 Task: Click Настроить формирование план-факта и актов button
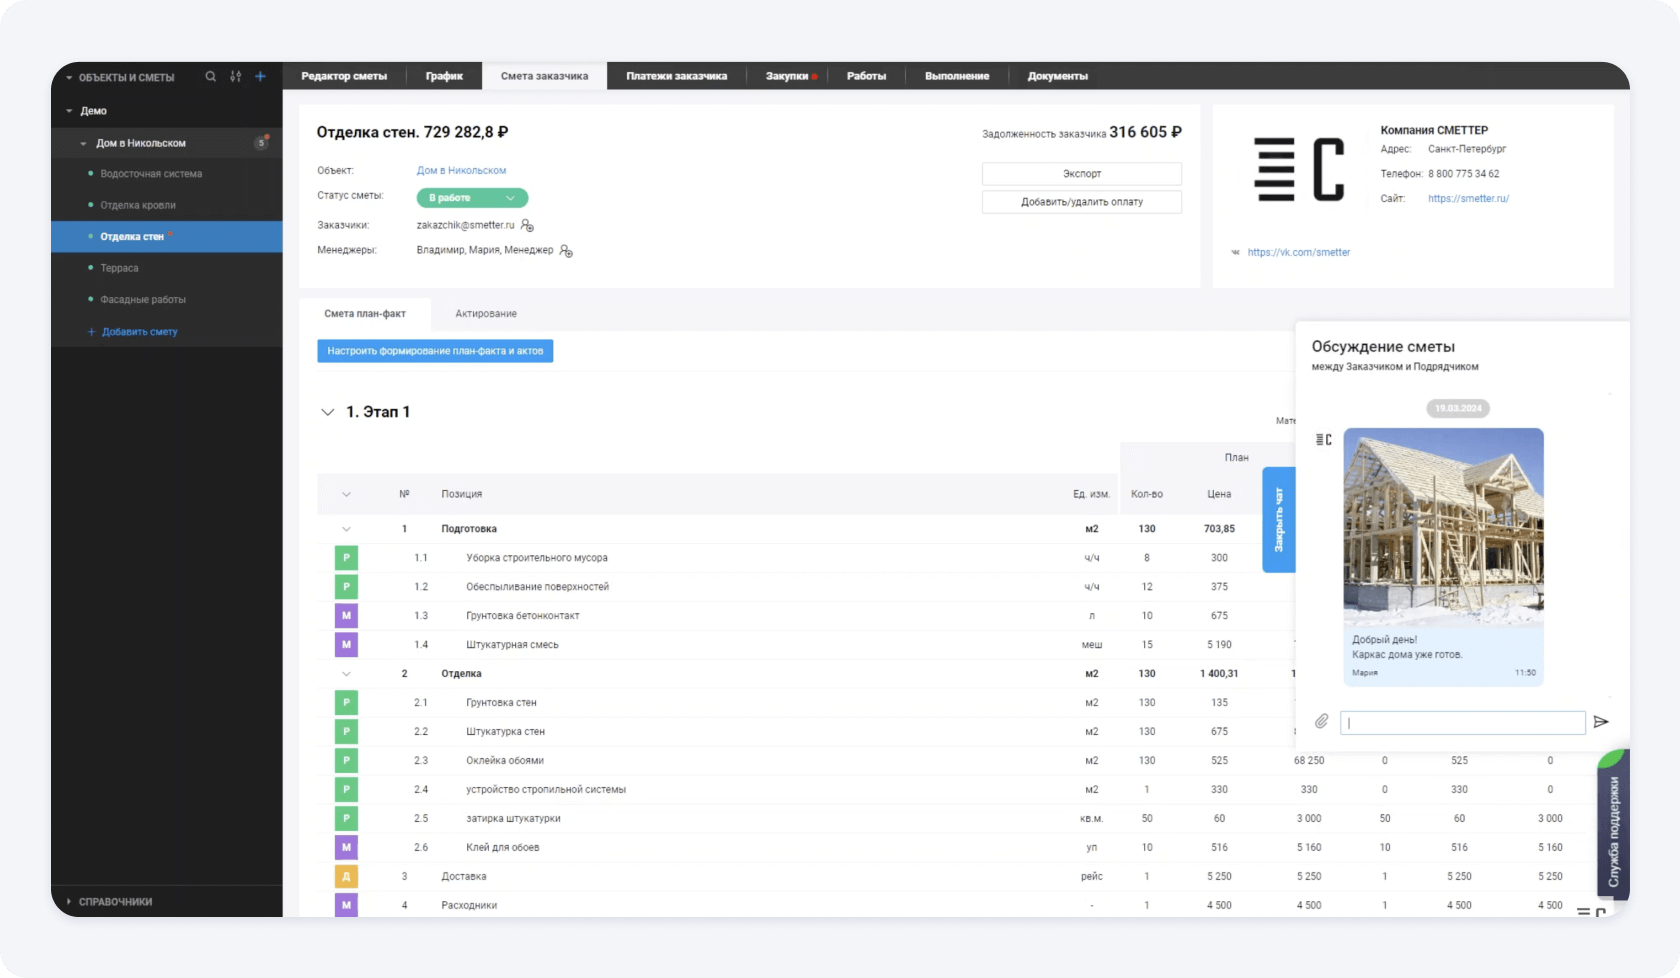pyautogui.click(x=435, y=351)
